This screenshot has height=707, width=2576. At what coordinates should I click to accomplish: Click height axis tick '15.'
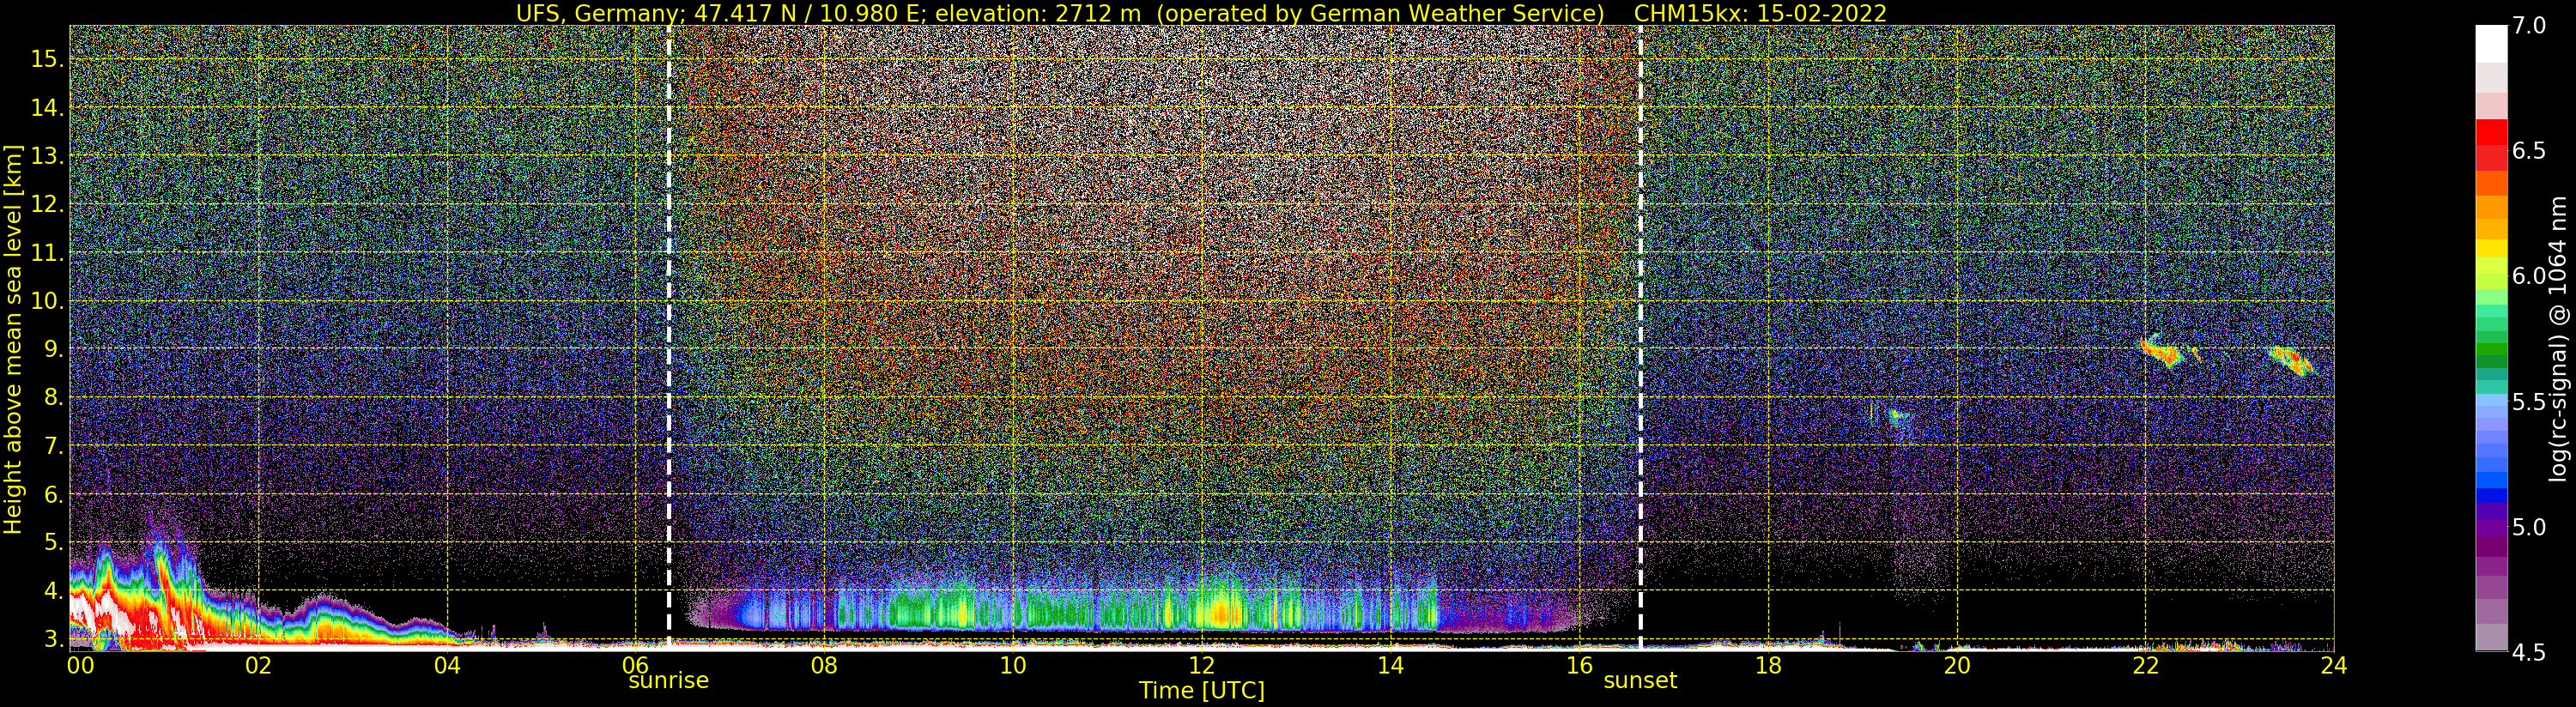coord(46,59)
